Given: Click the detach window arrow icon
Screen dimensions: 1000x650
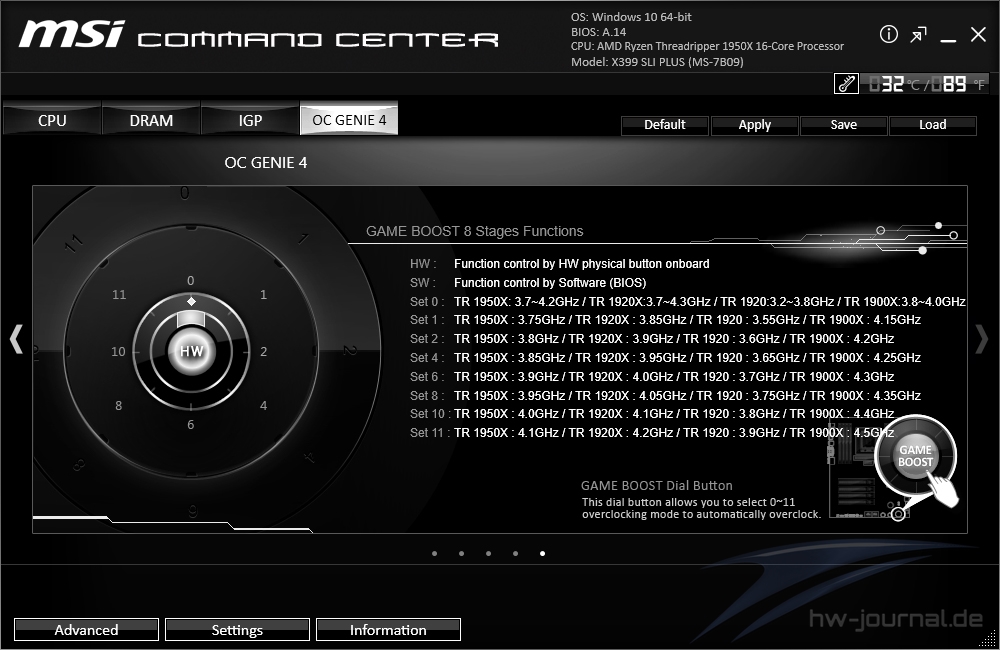Looking at the screenshot, I should [918, 35].
